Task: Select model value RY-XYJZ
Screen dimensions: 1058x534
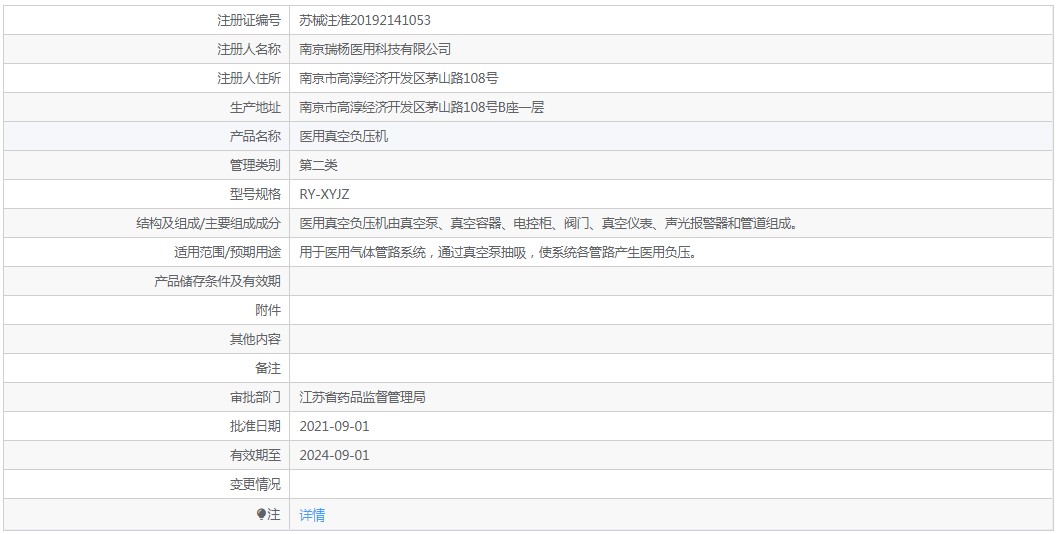Action: [325, 194]
